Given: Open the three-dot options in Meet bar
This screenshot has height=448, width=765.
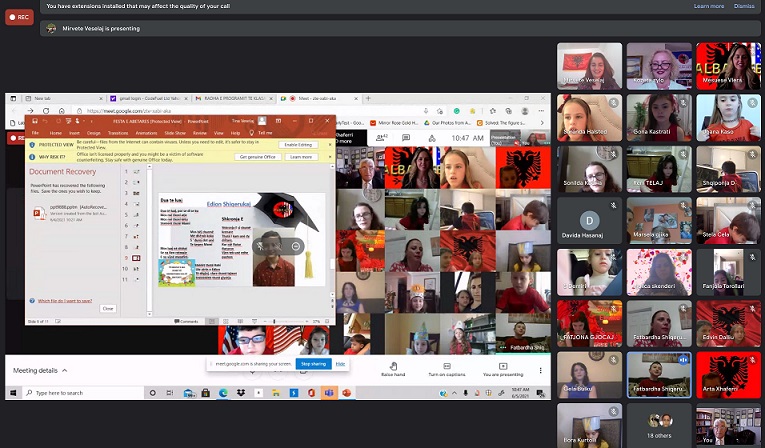Looking at the screenshot, I should [x=541, y=369].
